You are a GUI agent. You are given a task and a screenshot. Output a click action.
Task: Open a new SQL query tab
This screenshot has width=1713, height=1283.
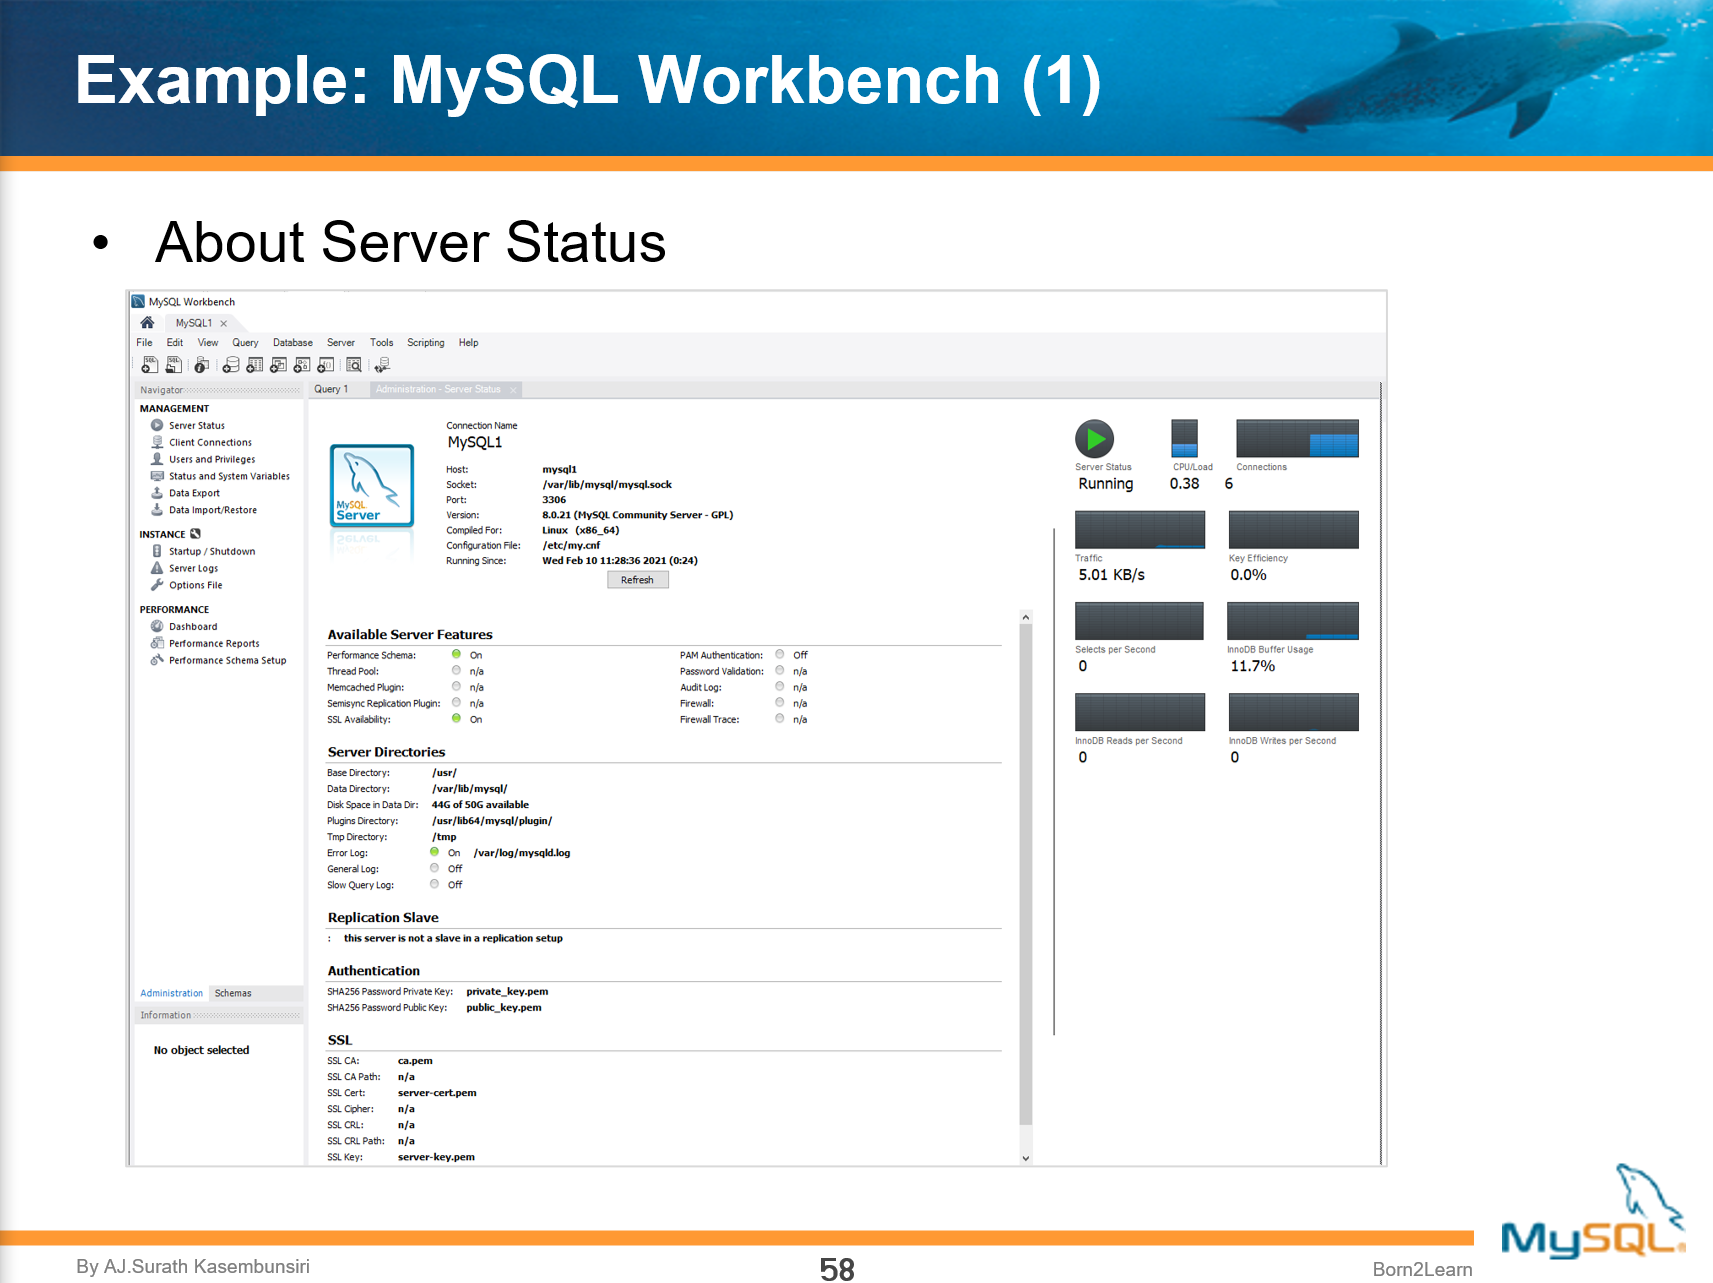pyautogui.click(x=150, y=364)
